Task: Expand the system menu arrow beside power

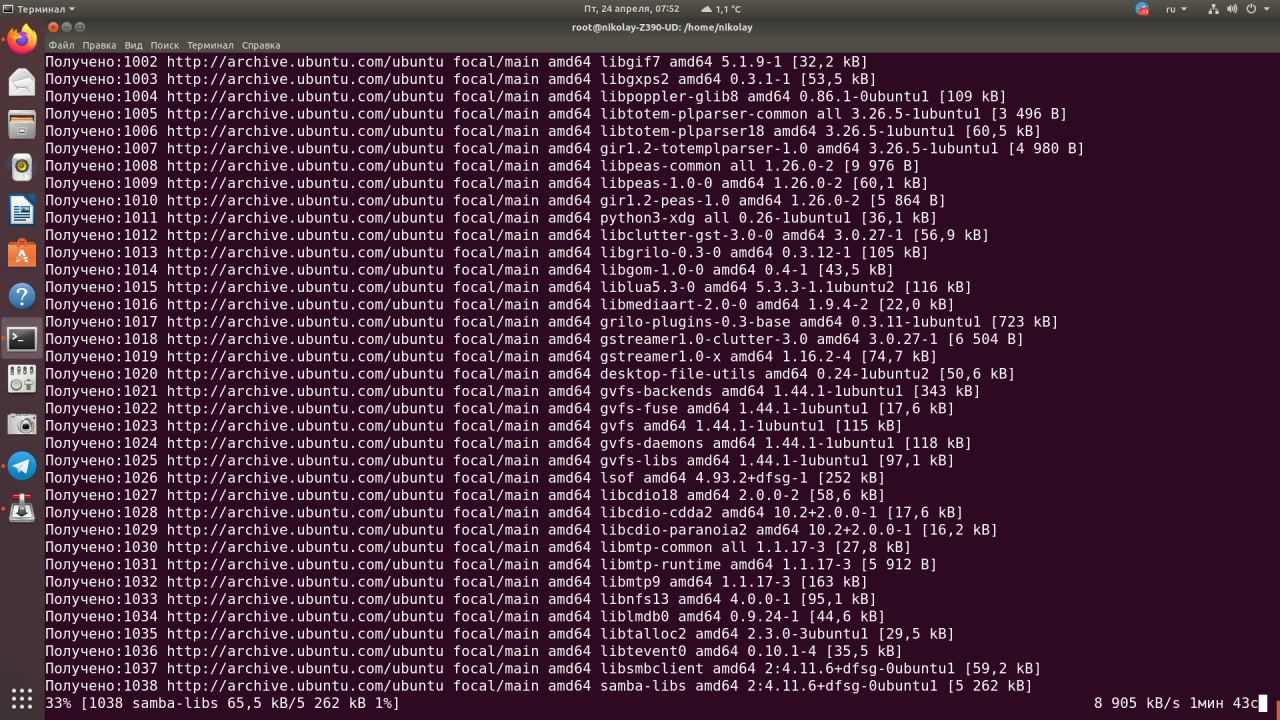Action: [x=1266, y=9]
